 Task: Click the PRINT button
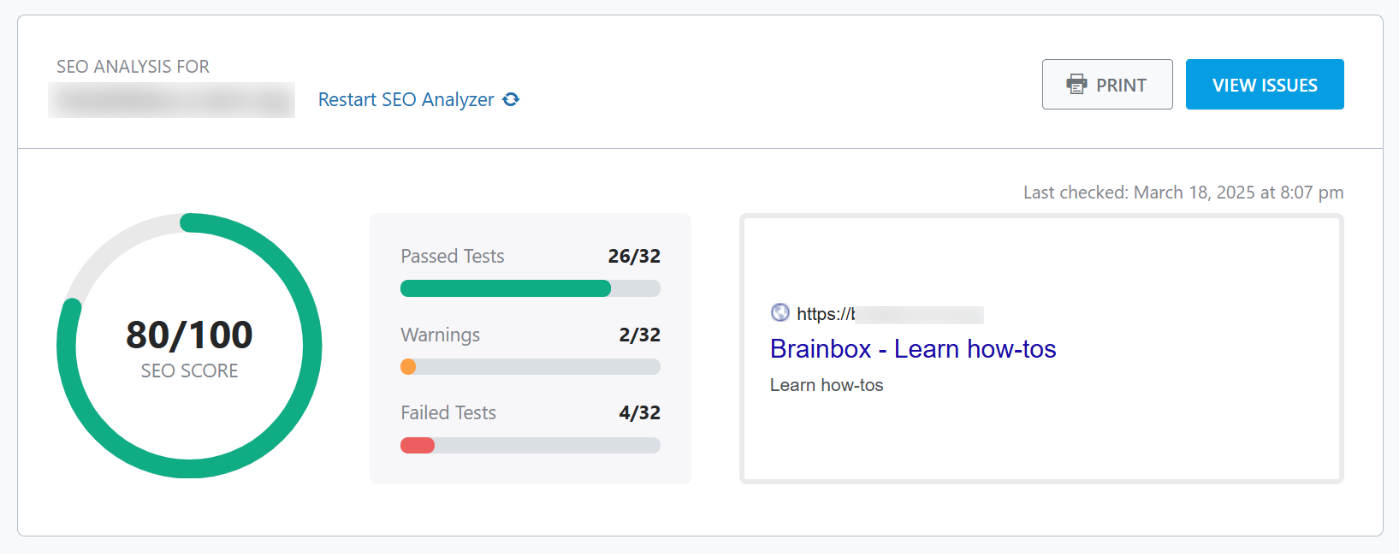(x=1107, y=84)
